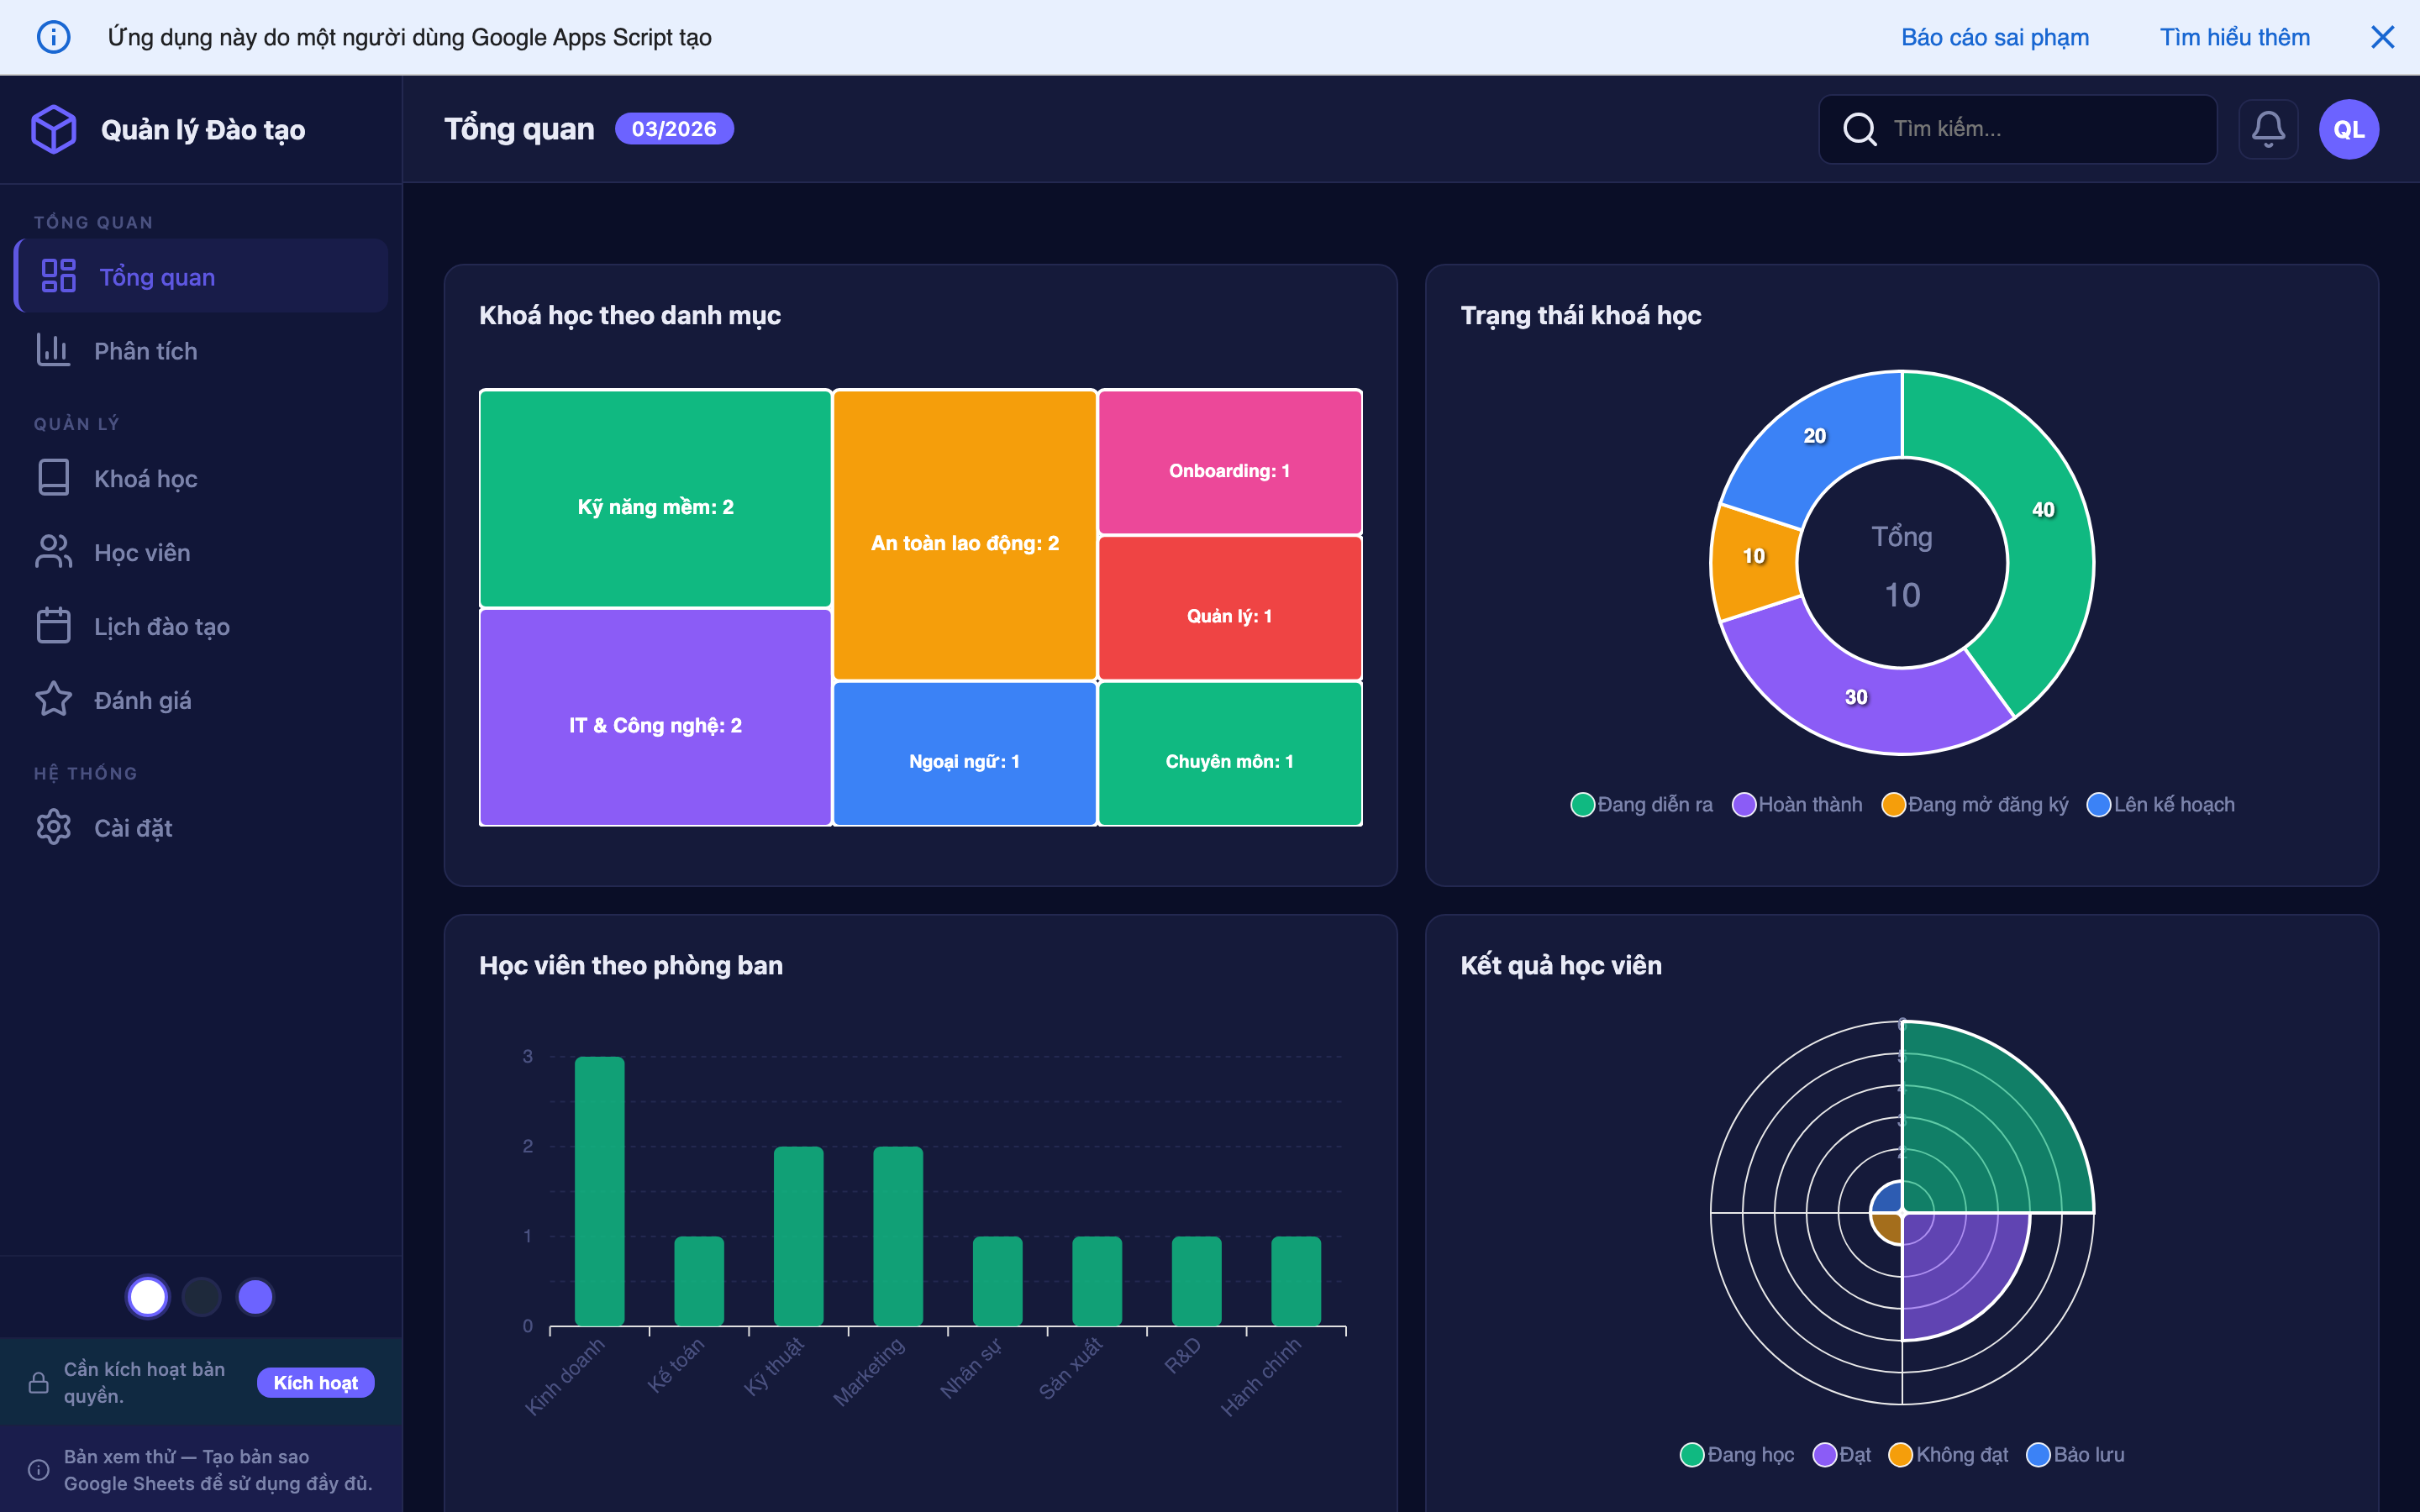Viewport: 2420px width, 1512px height.
Task: Select Học viên menu item
Action: pyautogui.click(x=141, y=552)
